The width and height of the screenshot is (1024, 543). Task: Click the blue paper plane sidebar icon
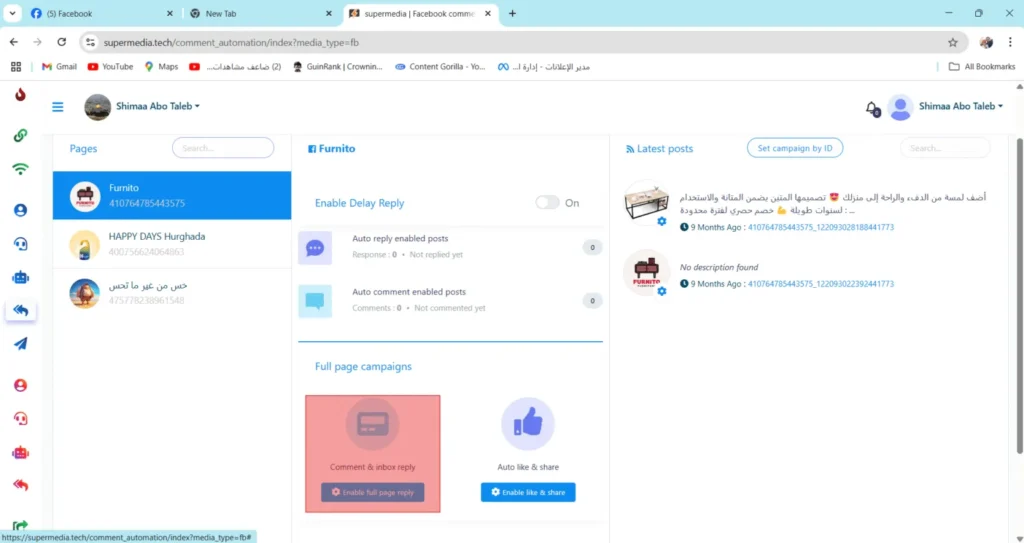click(21, 344)
